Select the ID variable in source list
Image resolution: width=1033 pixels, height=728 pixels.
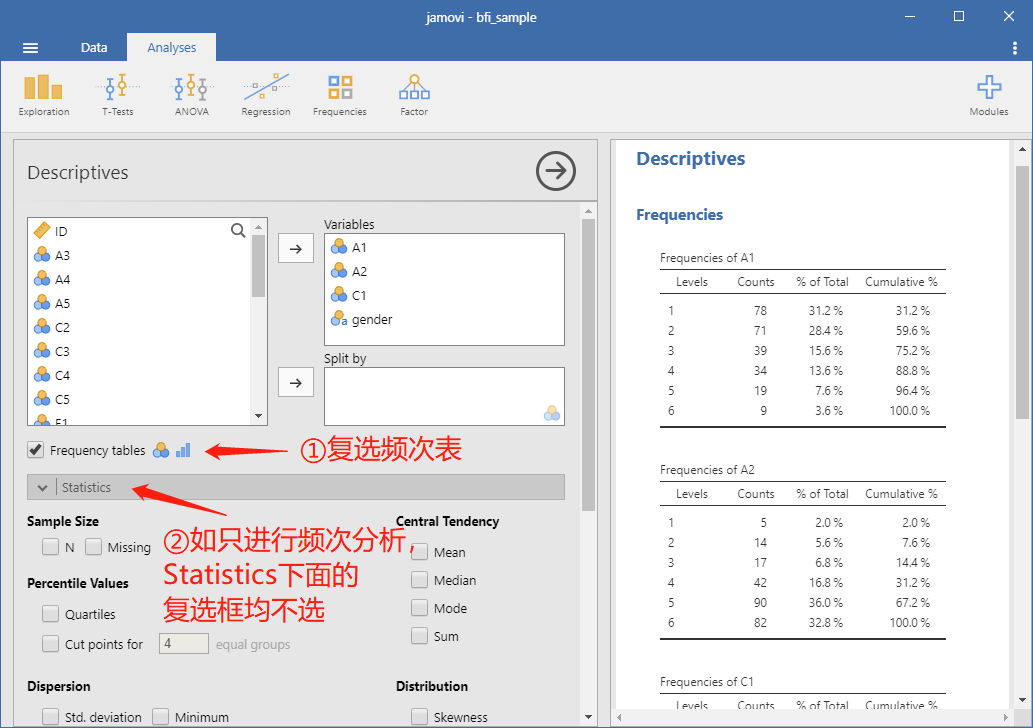(x=140, y=231)
